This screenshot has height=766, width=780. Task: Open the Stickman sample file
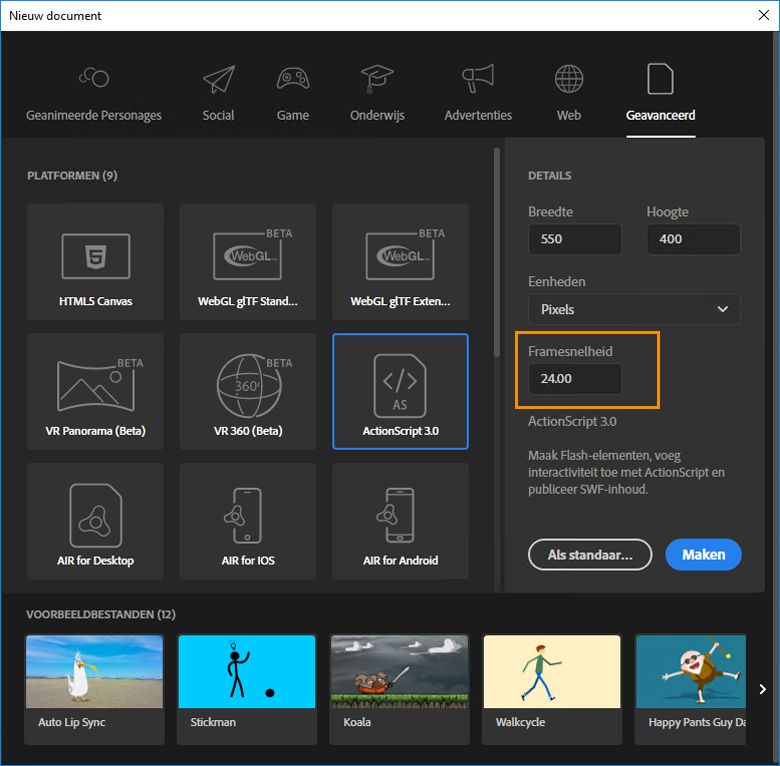[x=247, y=689]
